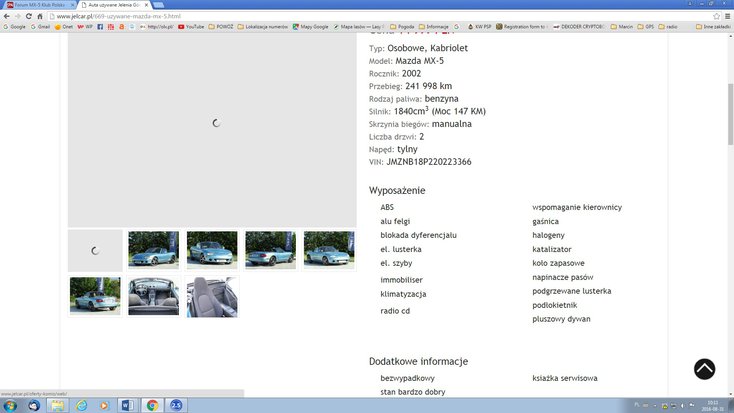Viewport: 734px width, 413px height.
Task: Close the Auta używane Jelenia Góra tab
Action: tap(147, 5)
